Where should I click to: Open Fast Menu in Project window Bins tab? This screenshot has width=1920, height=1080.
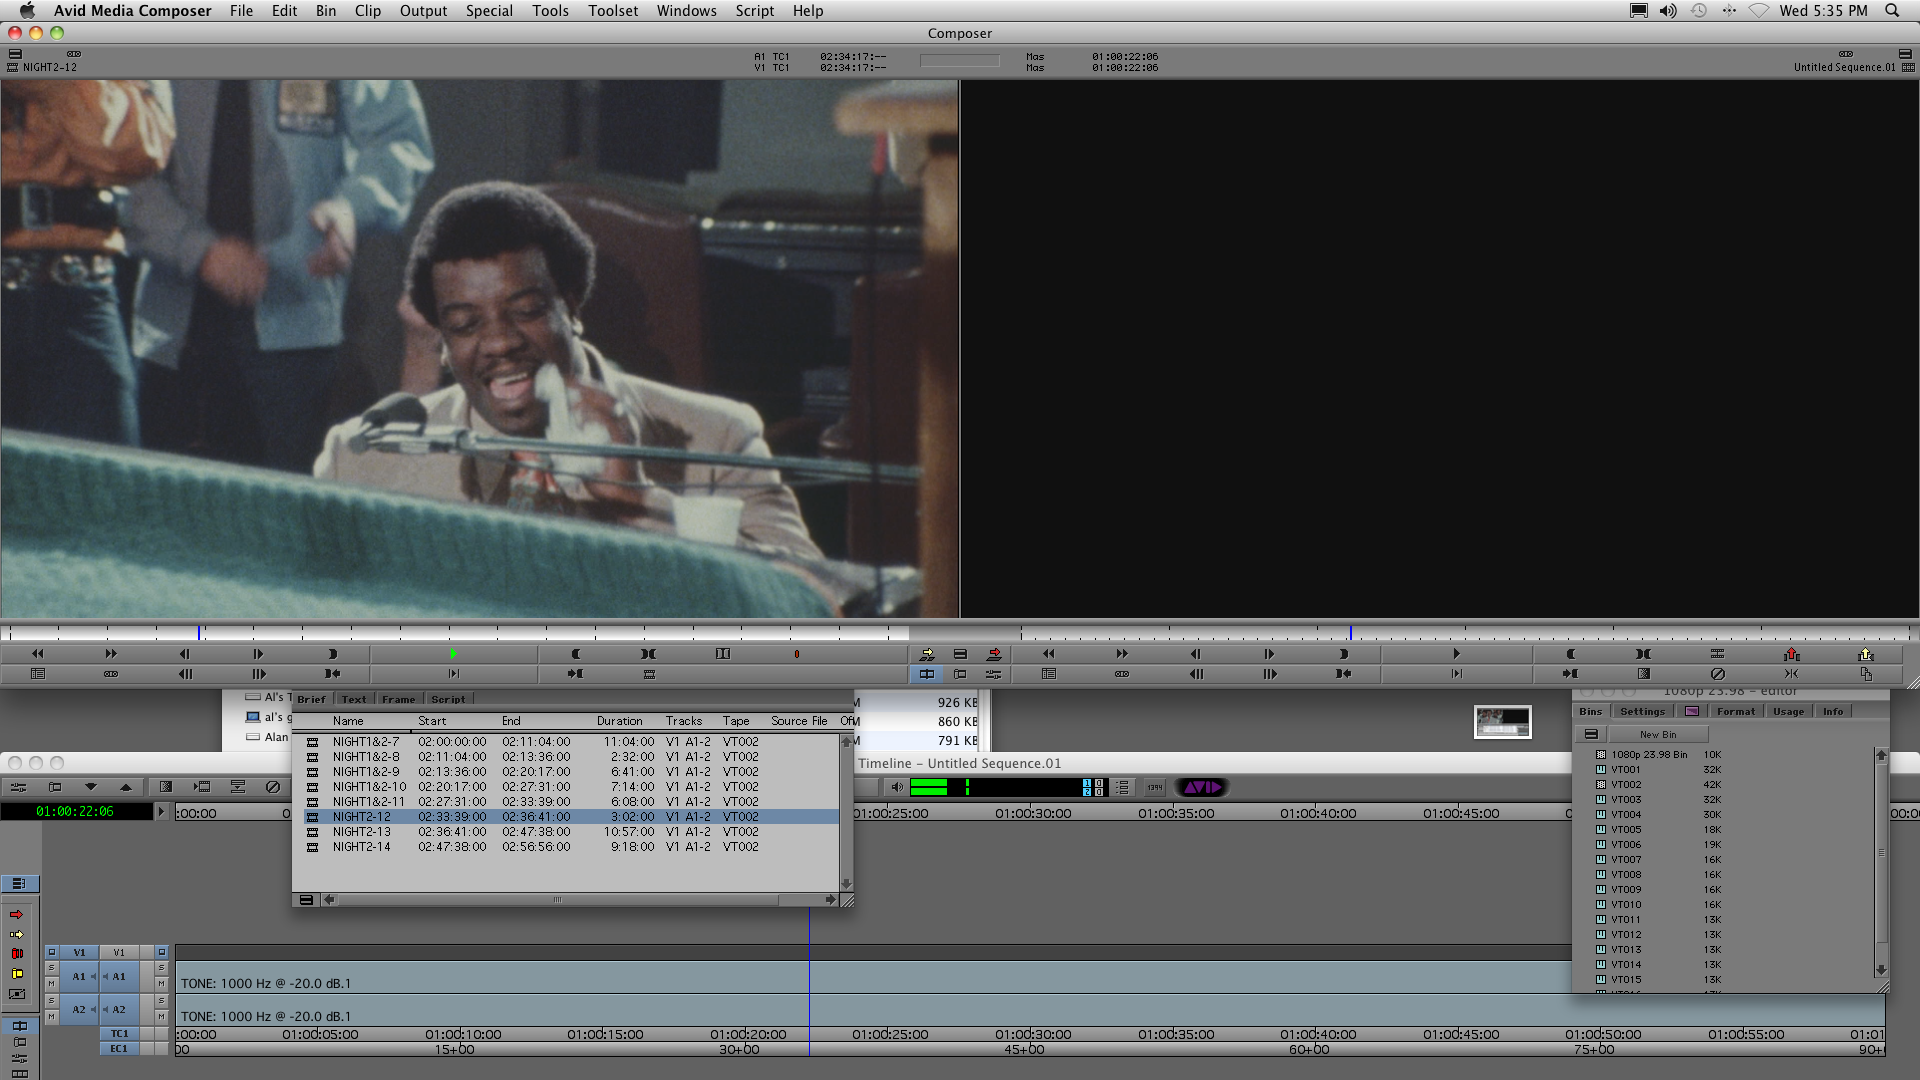coord(1591,735)
